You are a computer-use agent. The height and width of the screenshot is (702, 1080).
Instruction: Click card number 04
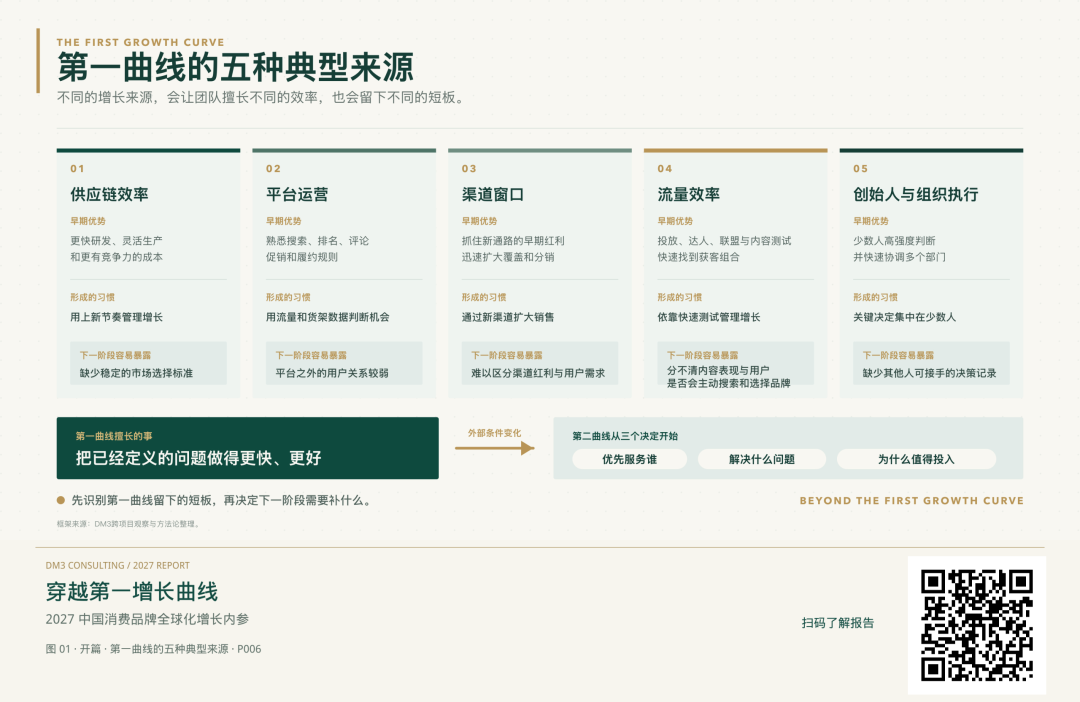[665, 168]
